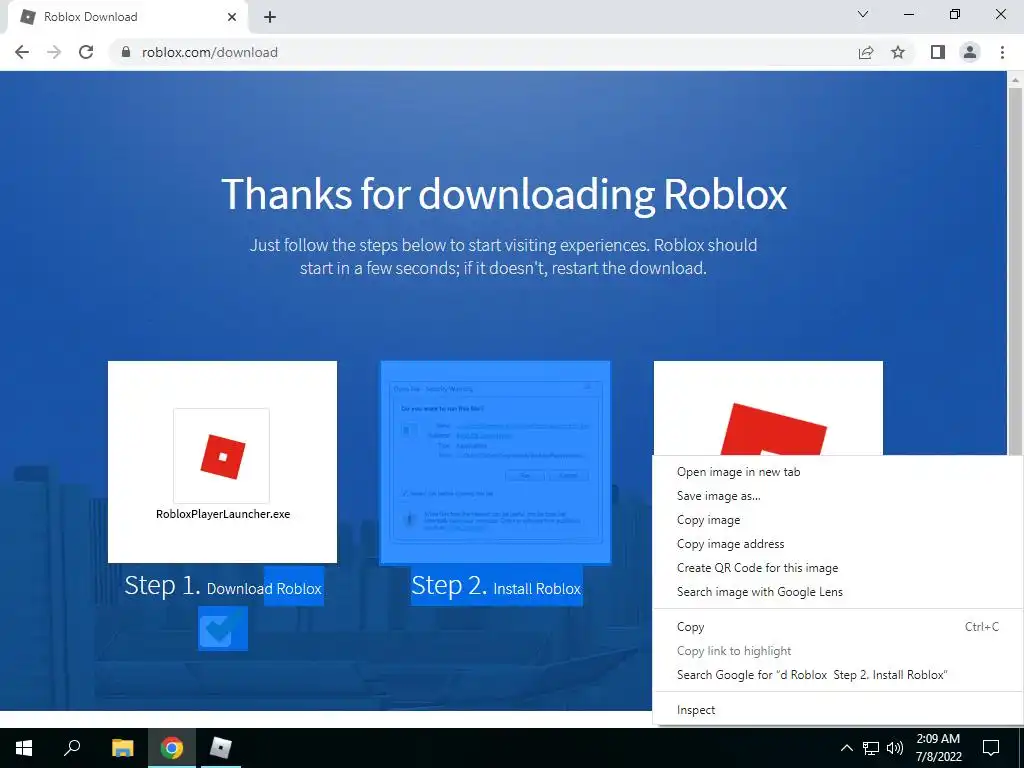Viewport: 1024px width, 768px height.
Task: Click the 'Step 2. Install Roblox' text
Action: point(496,586)
